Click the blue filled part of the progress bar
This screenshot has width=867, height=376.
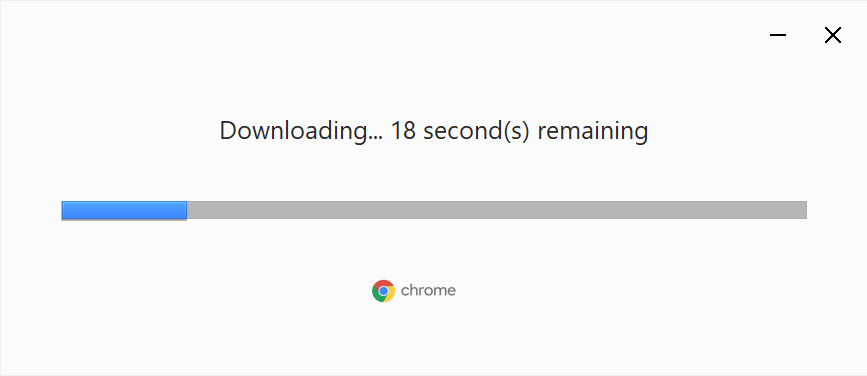124,210
